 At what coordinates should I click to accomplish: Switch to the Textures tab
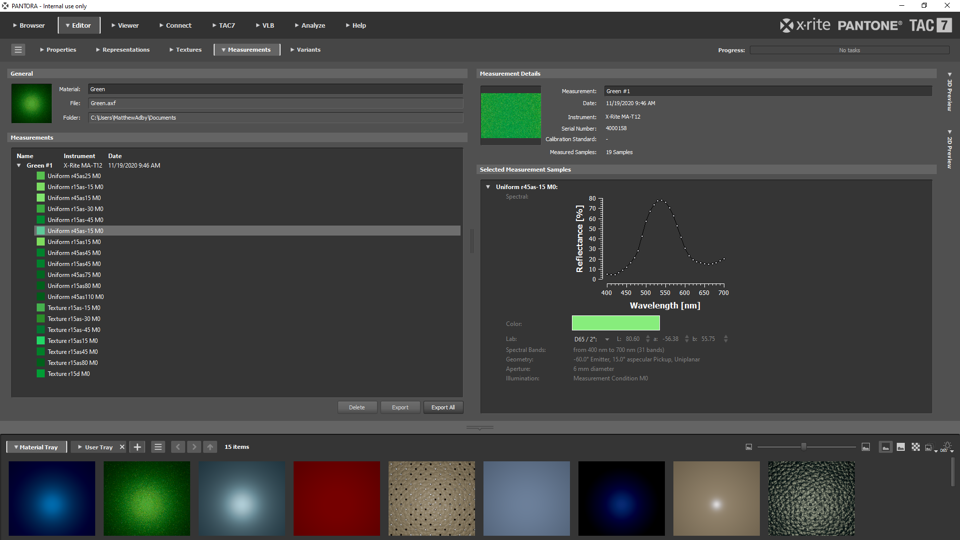pyautogui.click(x=185, y=49)
